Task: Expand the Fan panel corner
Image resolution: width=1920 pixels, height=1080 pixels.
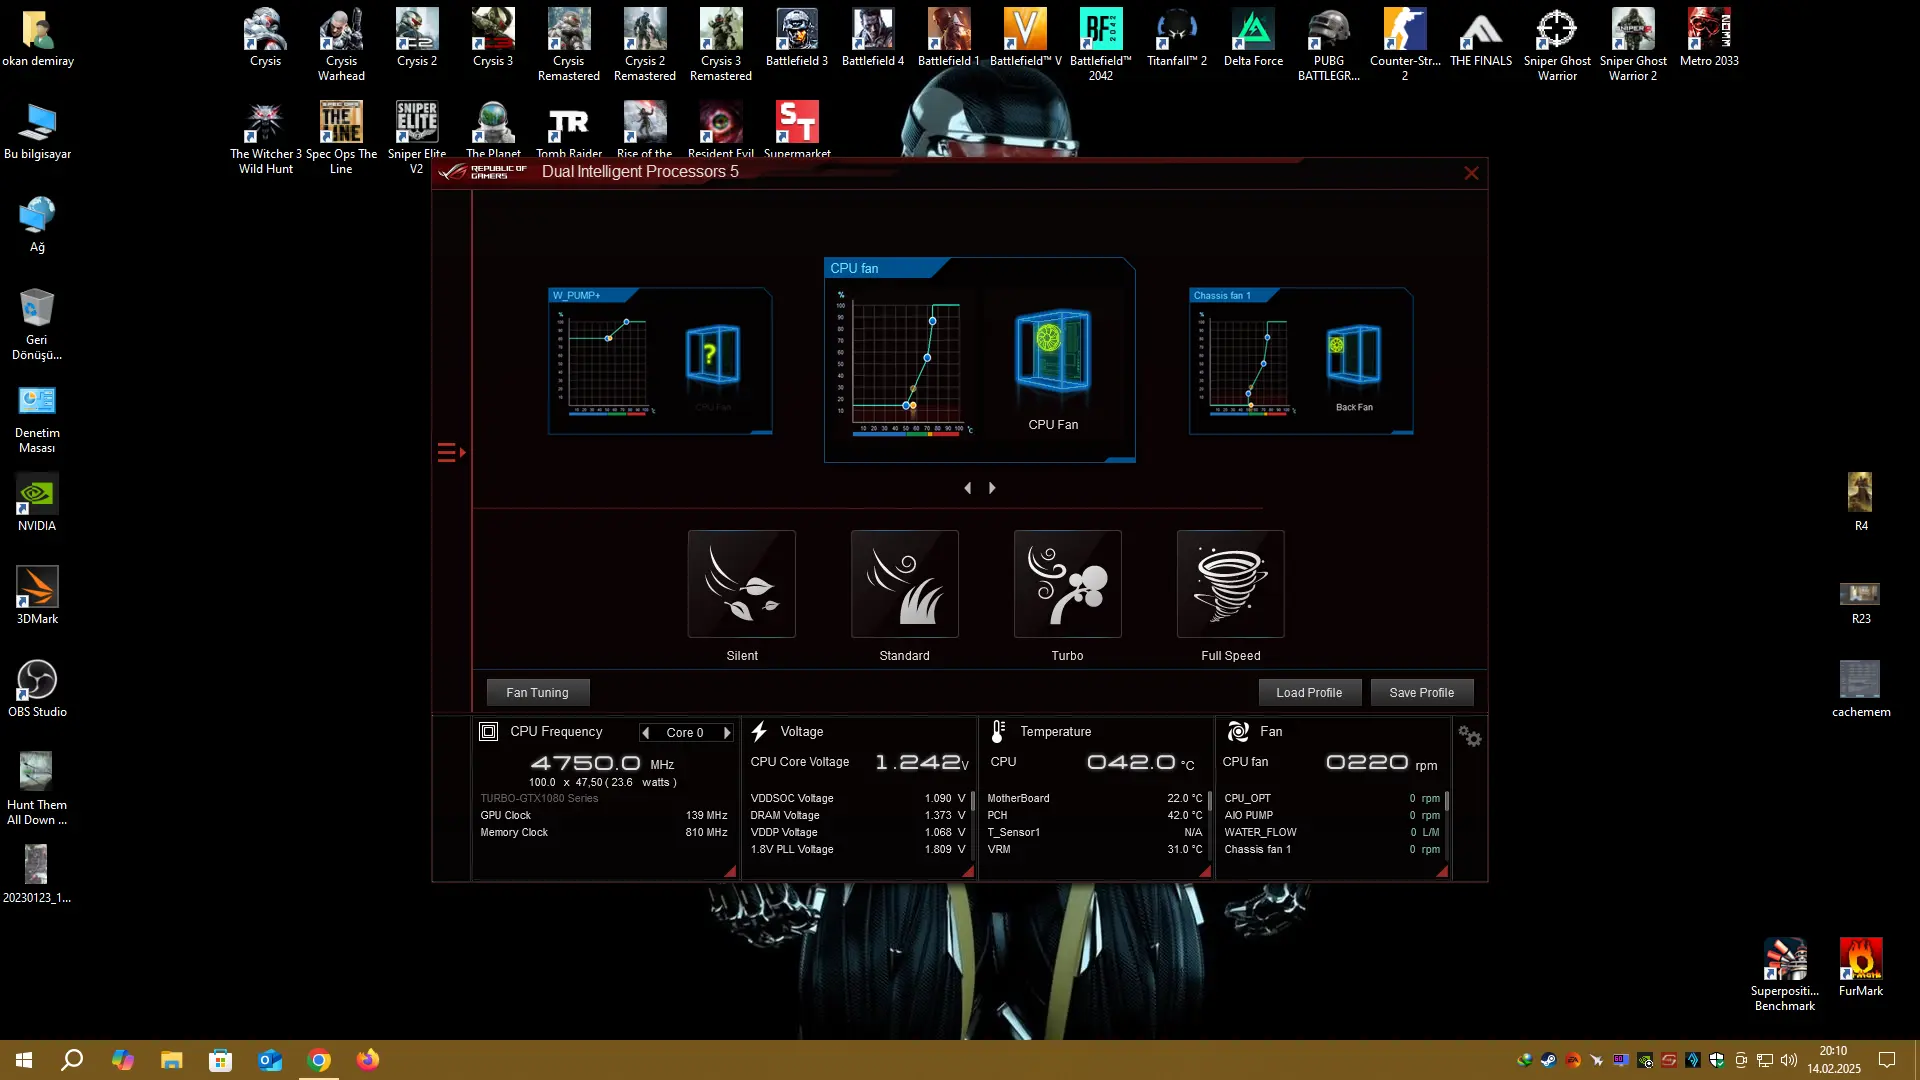Action: [1442, 871]
